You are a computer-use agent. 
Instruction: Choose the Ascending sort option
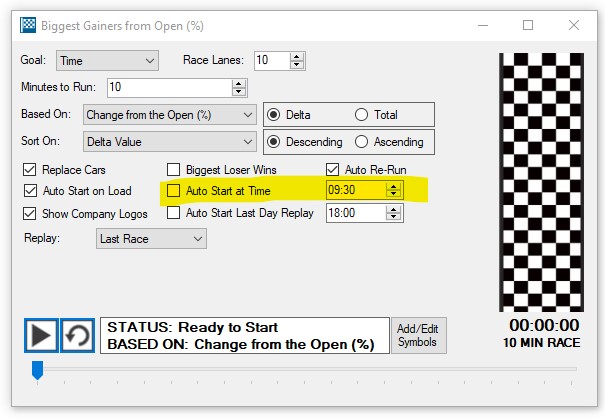coord(361,142)
